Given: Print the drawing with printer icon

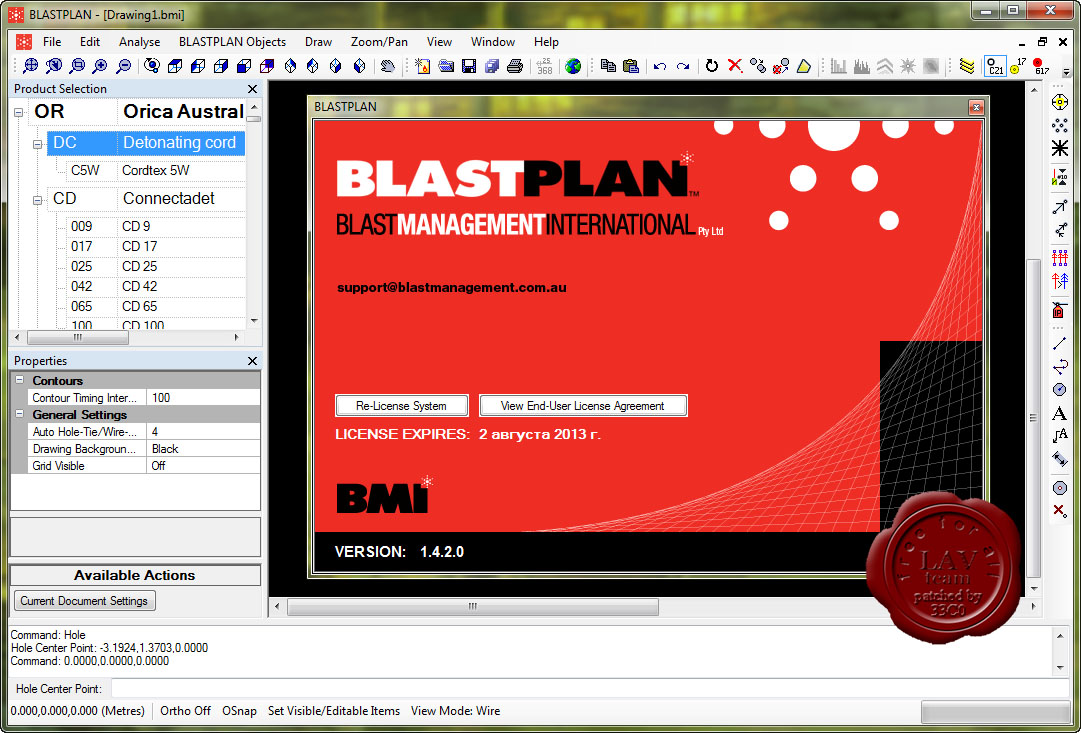Looking at the screenshot, I should click(515, 66).
